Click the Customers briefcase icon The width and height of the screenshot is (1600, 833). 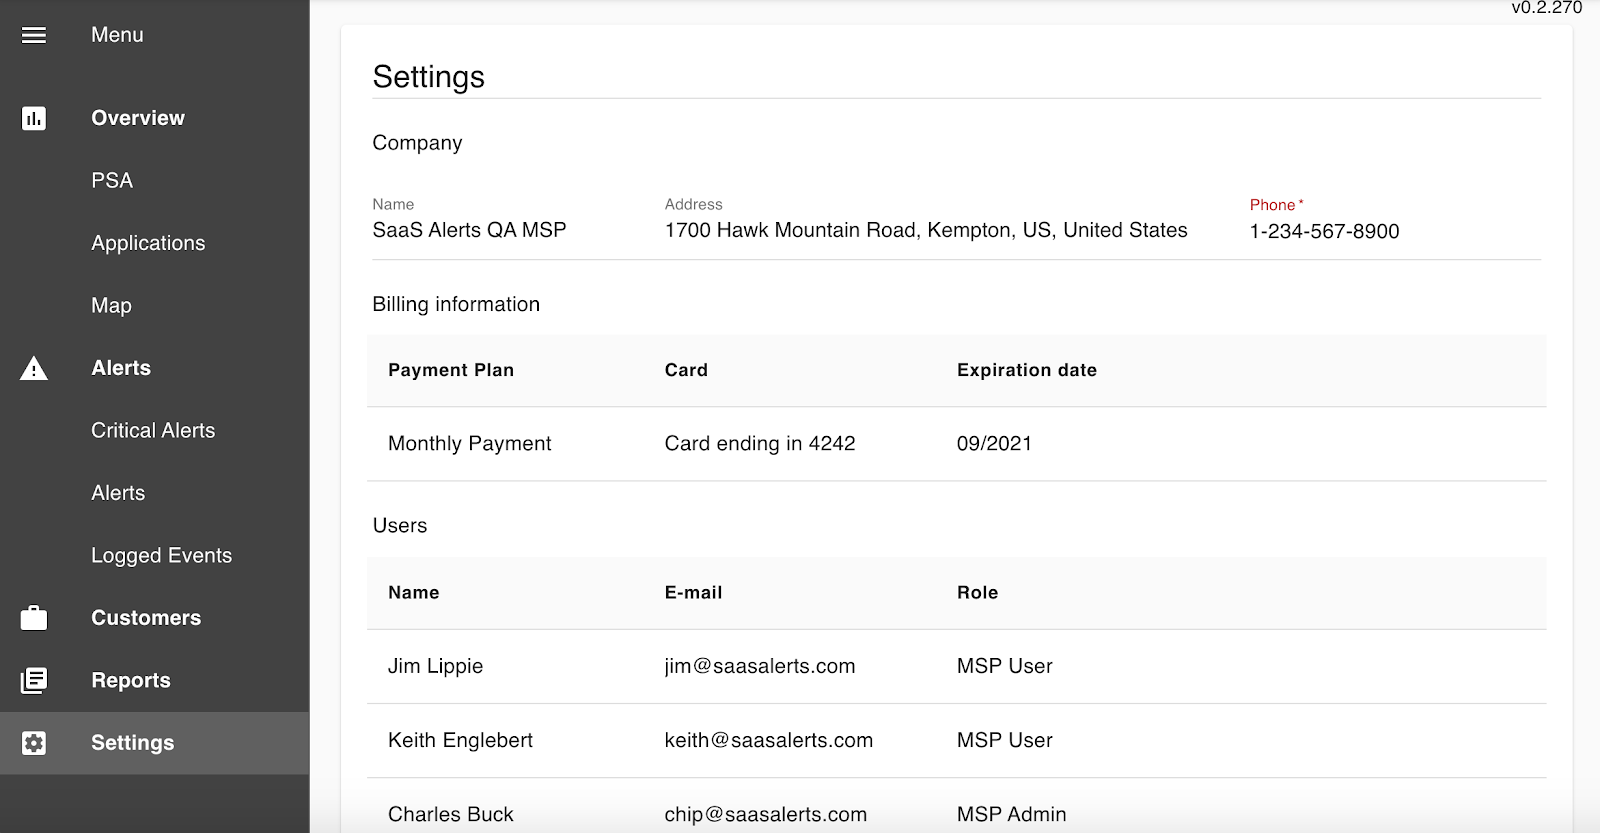tap(34, 618)
